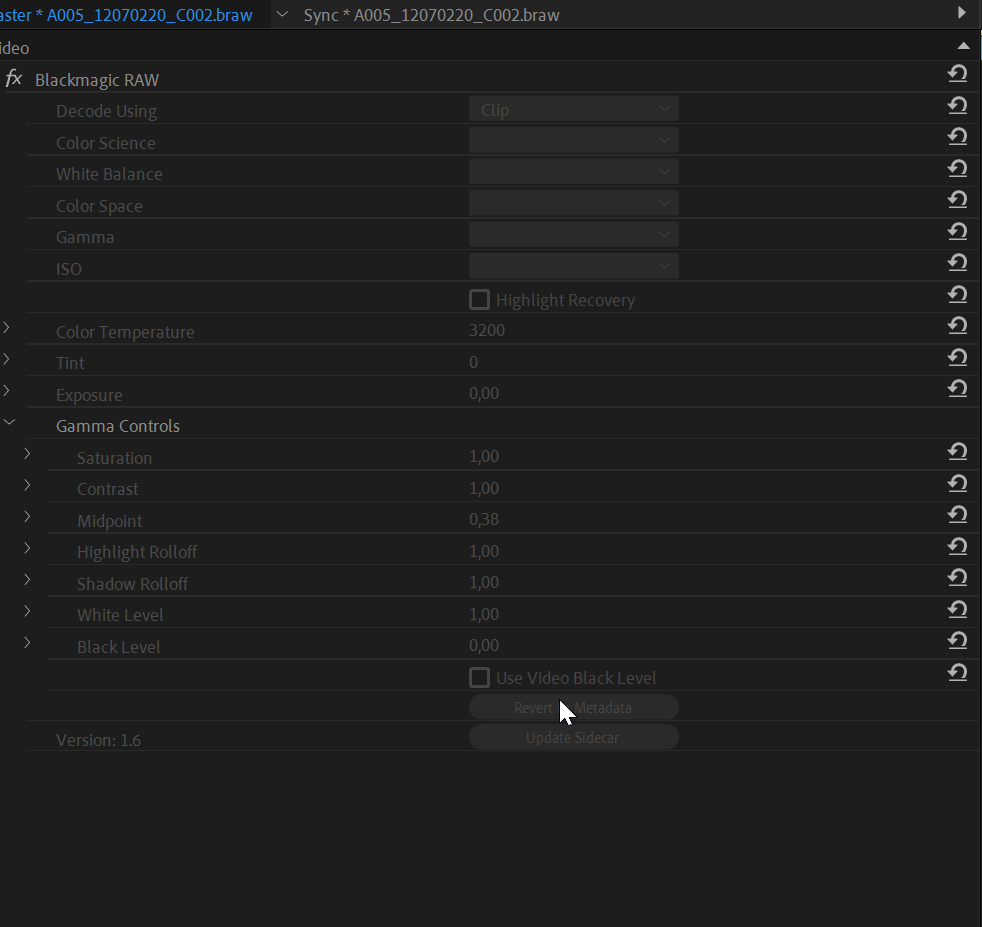The height and width of the screenshot is (927, 982).
Task: Switch to the Master A005_12070220_C002.braw tab
Action: click(126, 15)
